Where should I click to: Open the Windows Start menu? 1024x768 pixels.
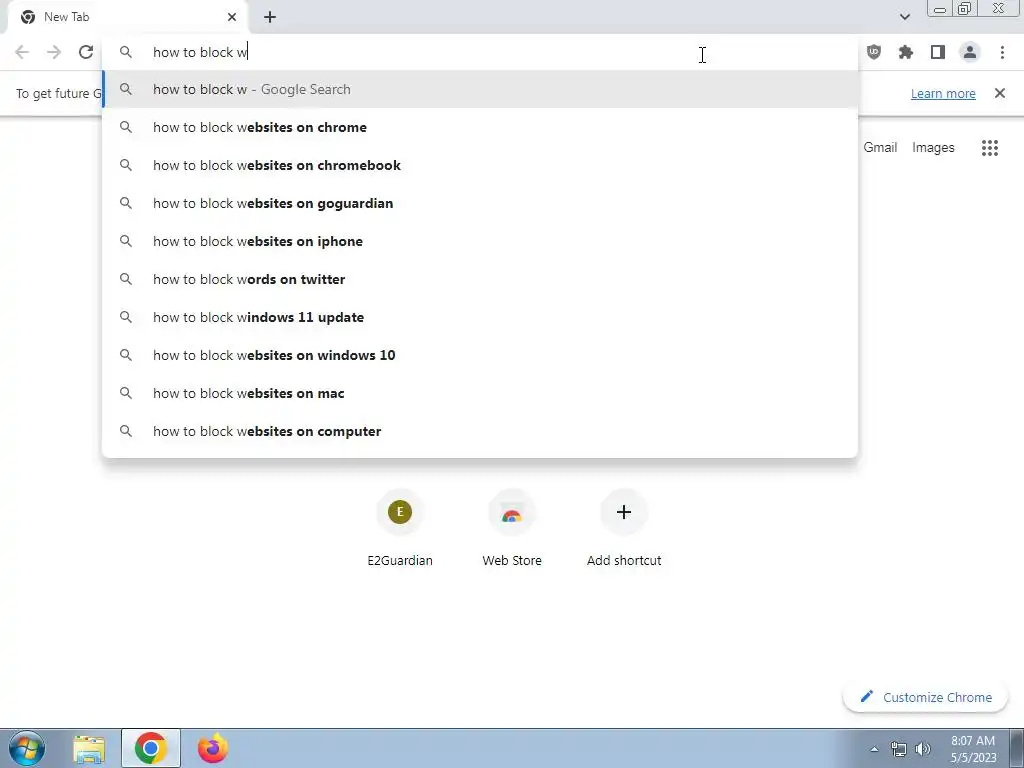point(27,748)
